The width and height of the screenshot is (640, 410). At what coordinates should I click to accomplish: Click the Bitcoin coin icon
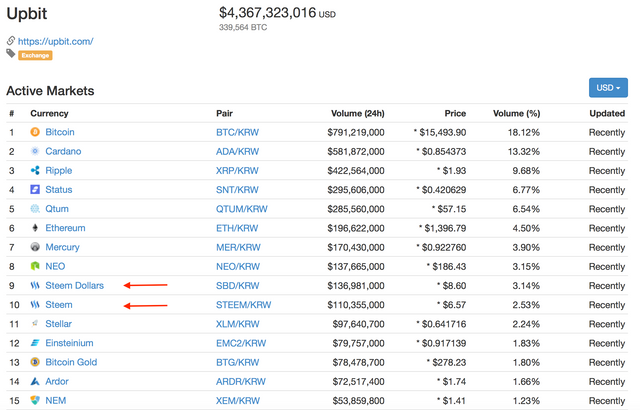tap(35, 132)
